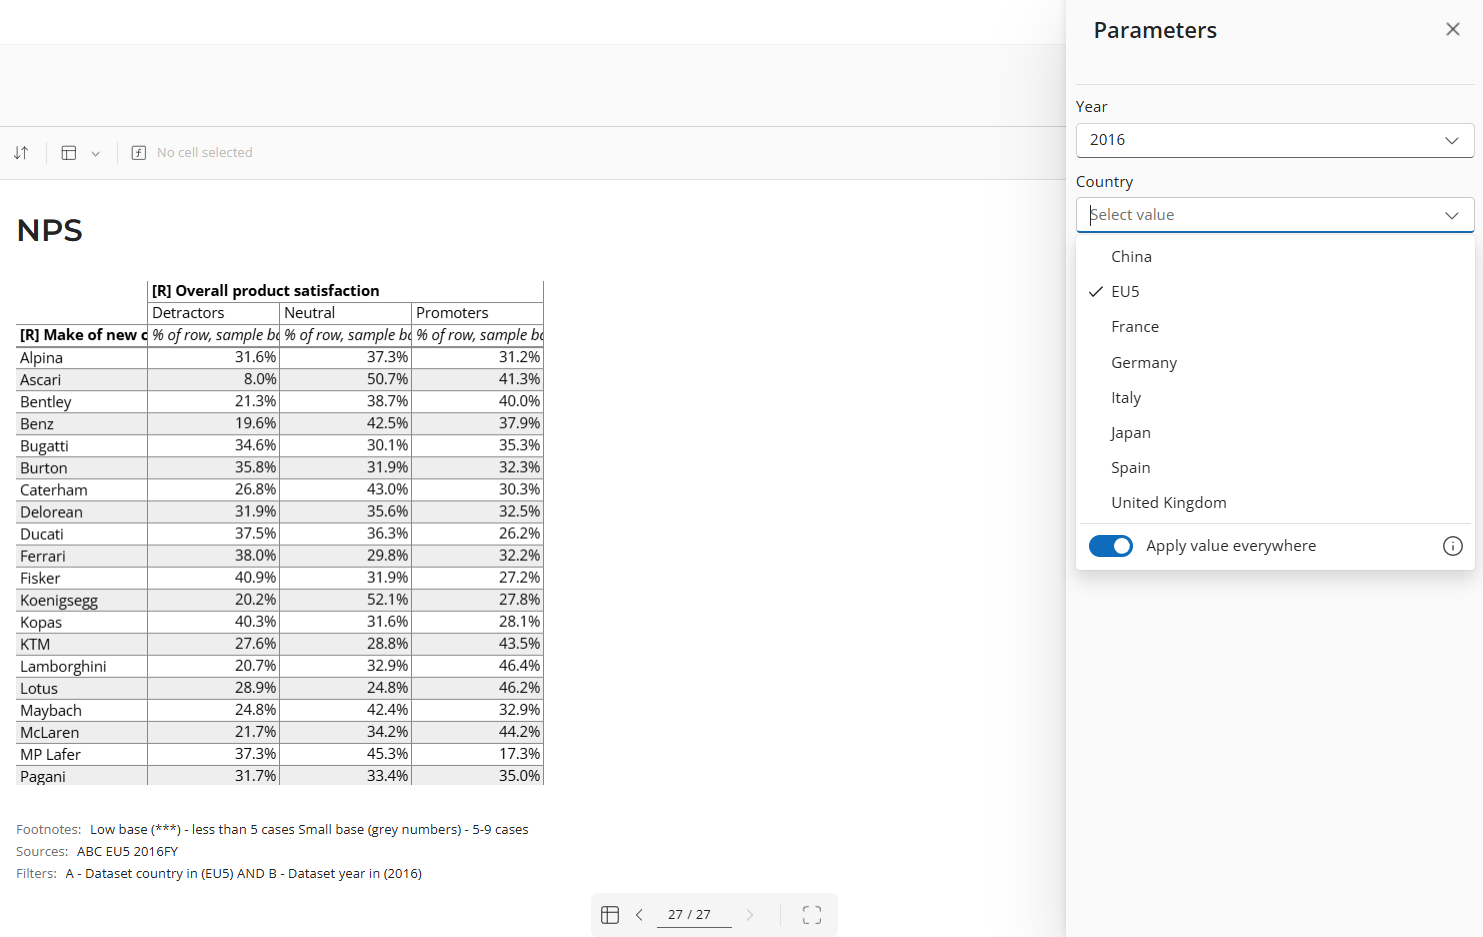Collapse the Country dropdown chevron
The width and height of the screenshot is (1483, 937).
[1452, 215]
